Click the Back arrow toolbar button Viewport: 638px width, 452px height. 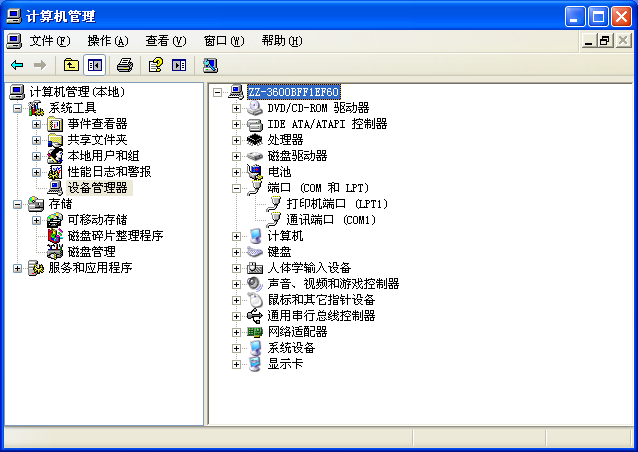[x=17, y=65]
